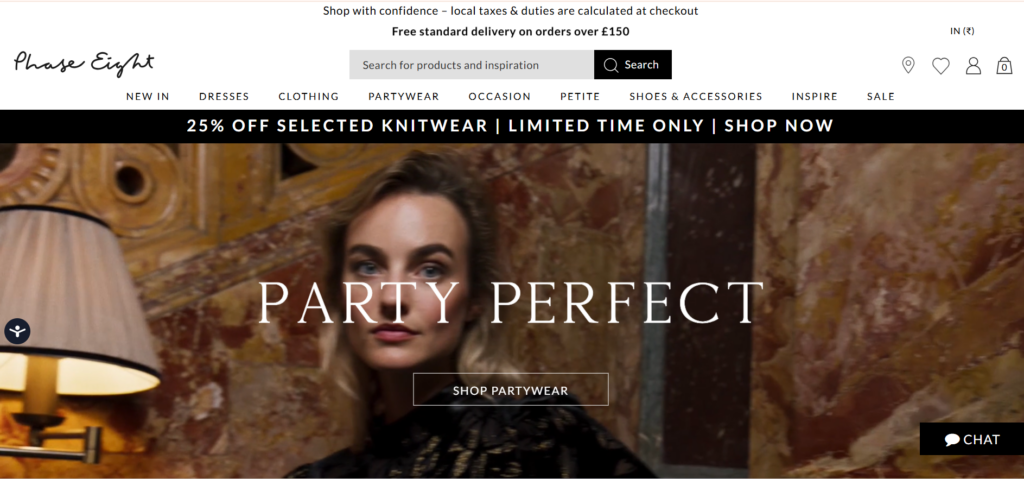Open the Dresses menu

[x=224, y=97]
